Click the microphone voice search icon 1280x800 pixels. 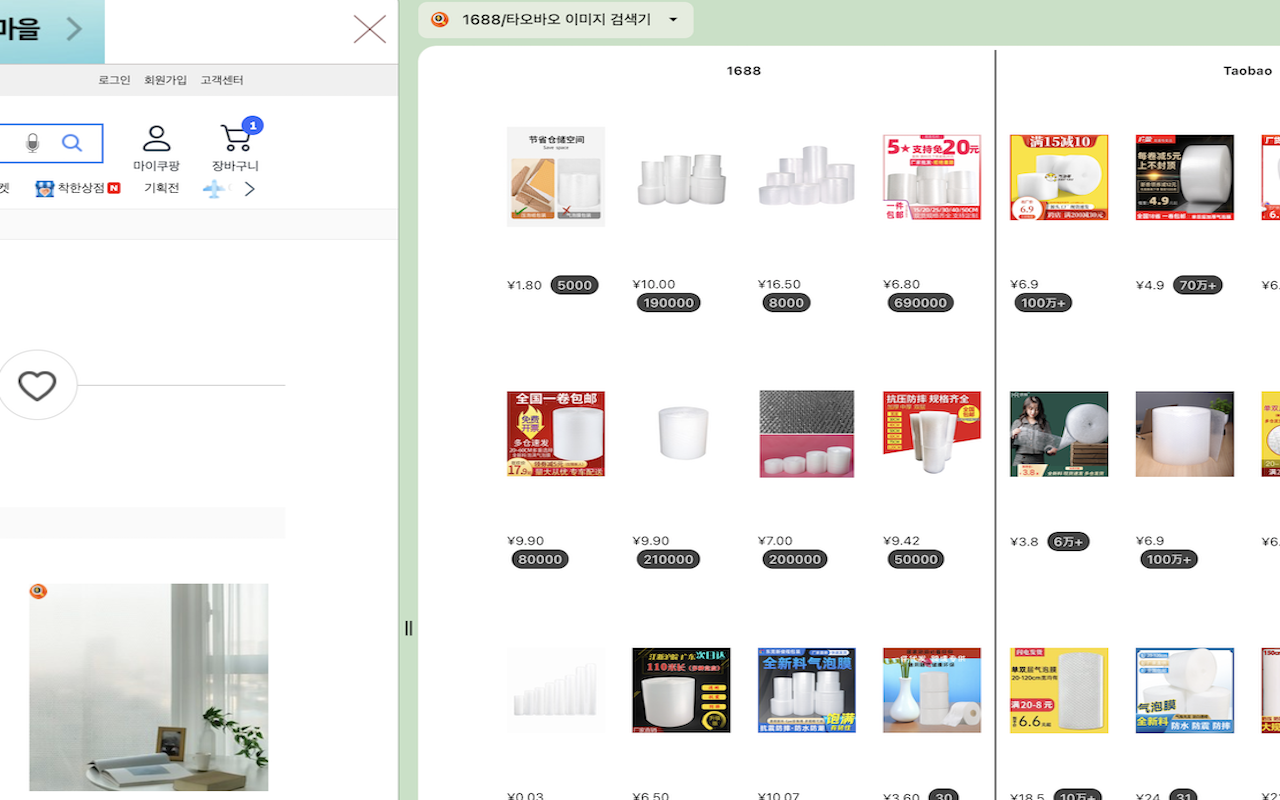[32, 144]
